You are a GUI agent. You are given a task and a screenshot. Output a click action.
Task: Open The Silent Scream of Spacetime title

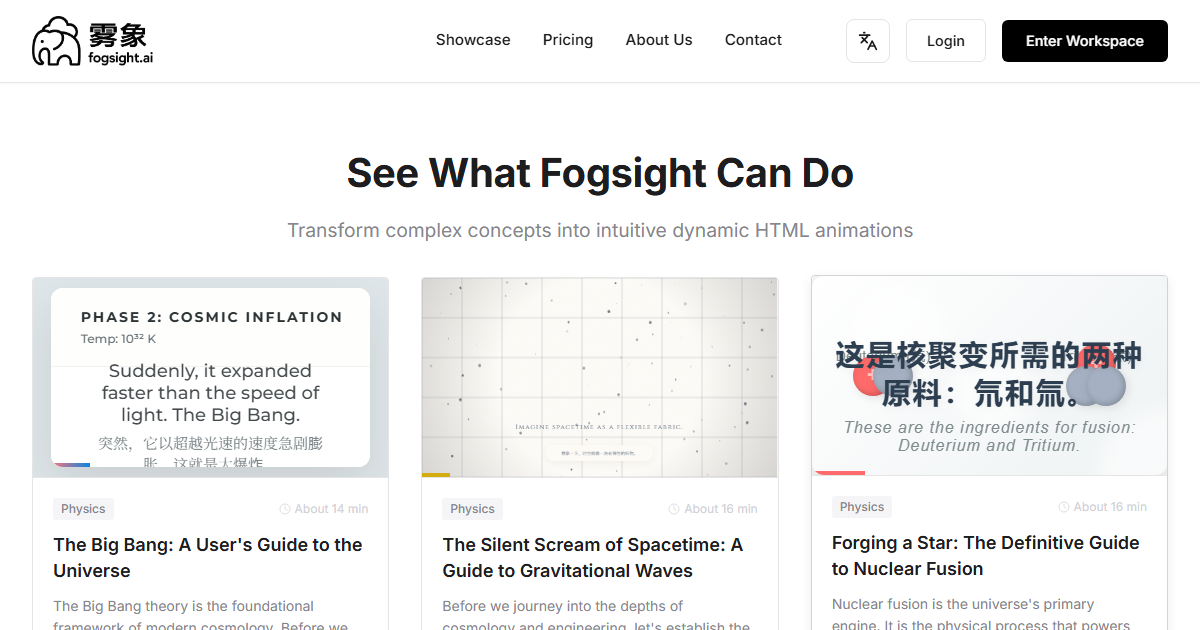point(593,558)
